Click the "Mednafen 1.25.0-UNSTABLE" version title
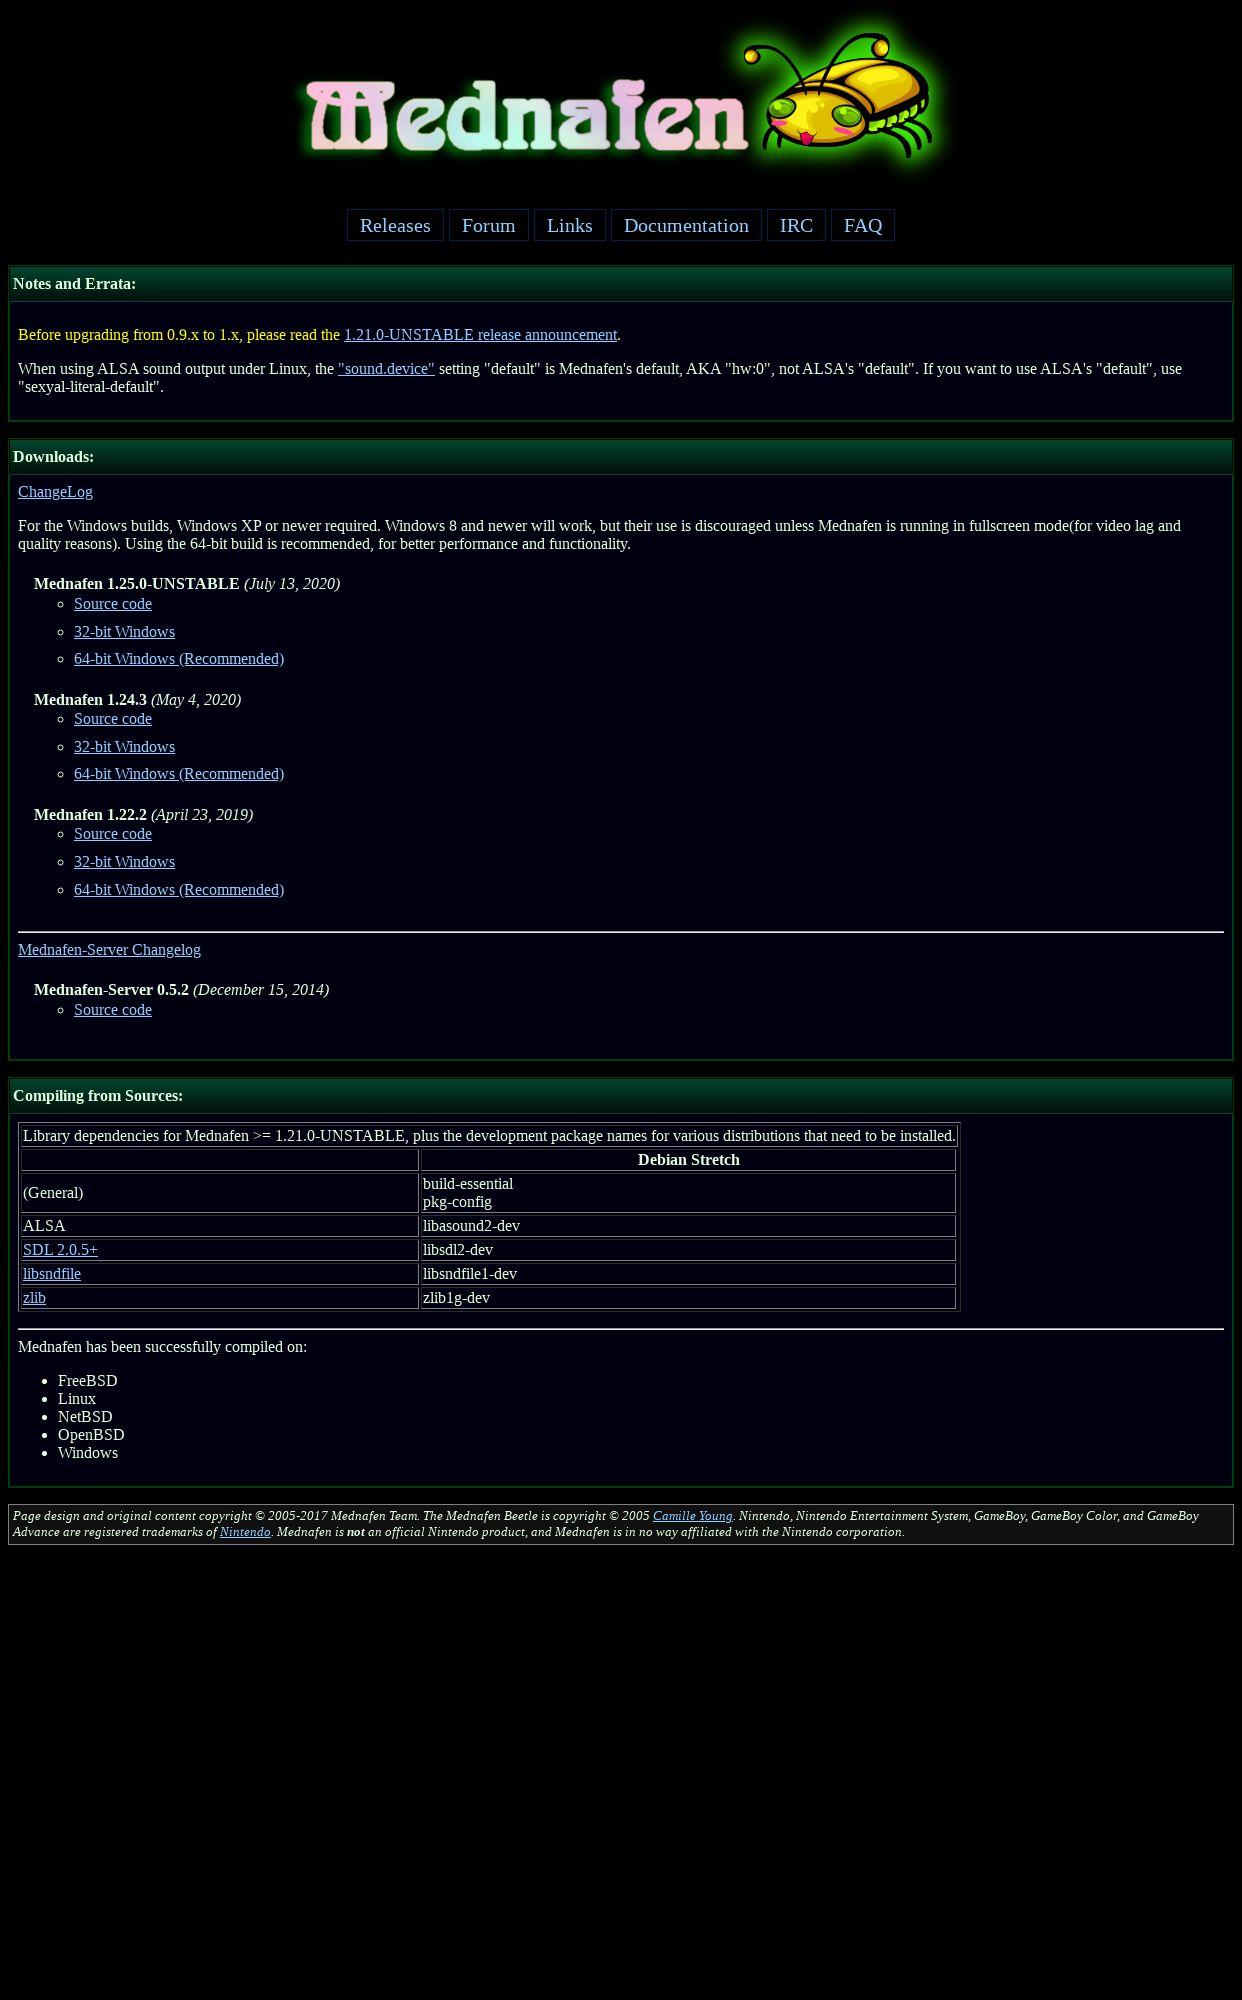The width and height of the screenshot is (1242, 2000). pyautogui.click(x=137, y=584)
